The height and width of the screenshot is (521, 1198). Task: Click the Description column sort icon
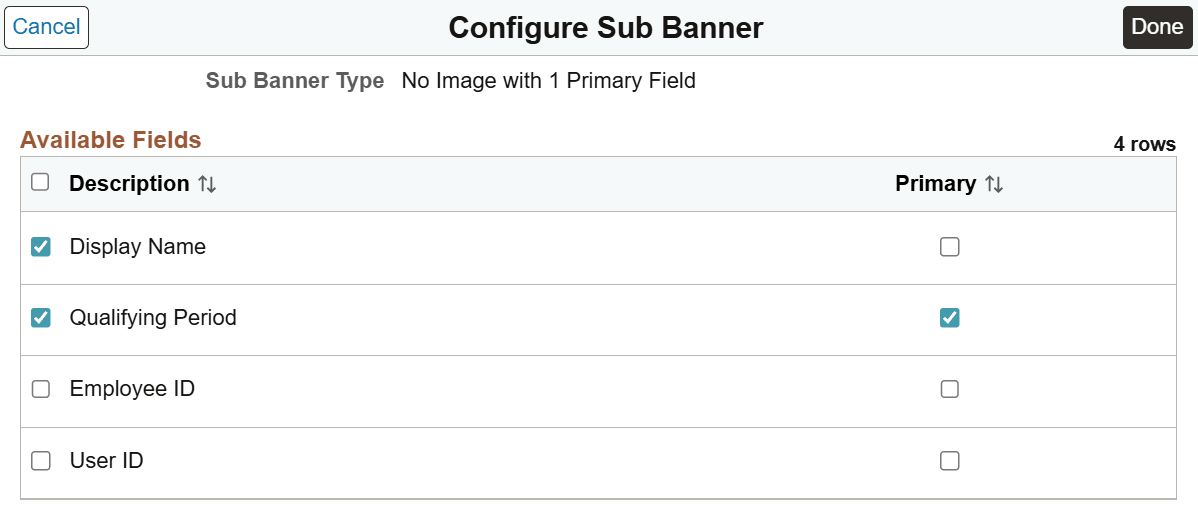click(206, 184)
